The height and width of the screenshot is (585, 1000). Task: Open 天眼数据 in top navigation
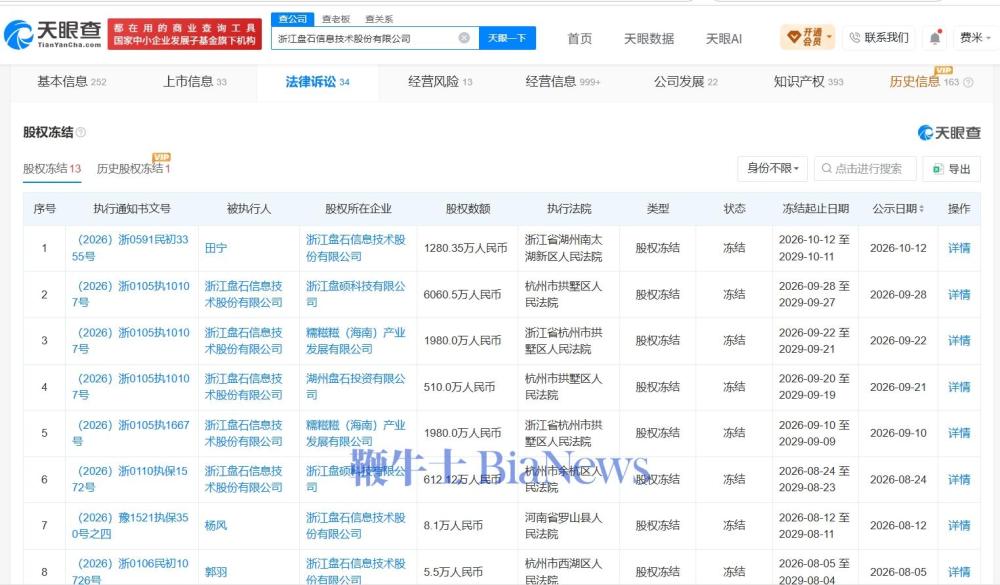[x=649, y=39]
